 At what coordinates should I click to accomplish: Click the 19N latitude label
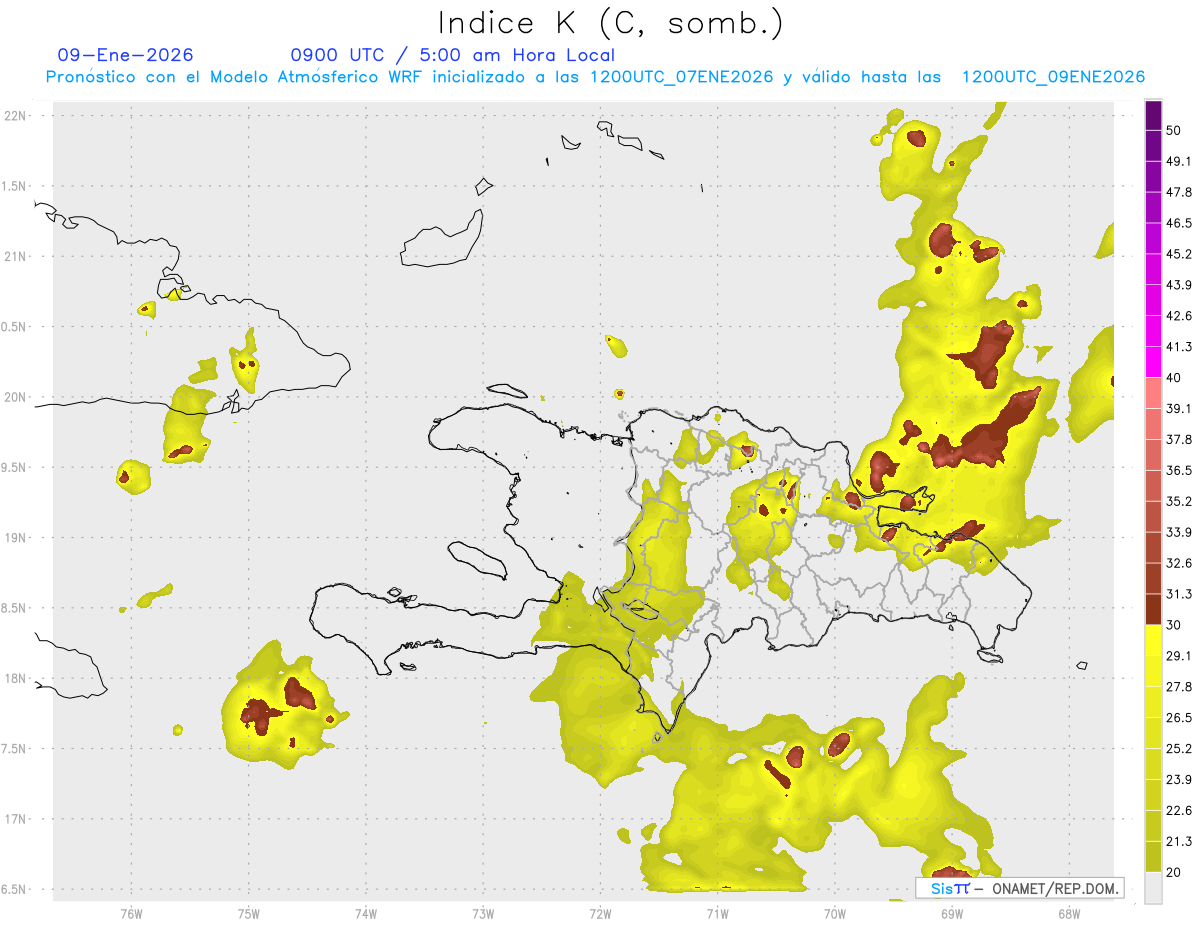[15, 538]
